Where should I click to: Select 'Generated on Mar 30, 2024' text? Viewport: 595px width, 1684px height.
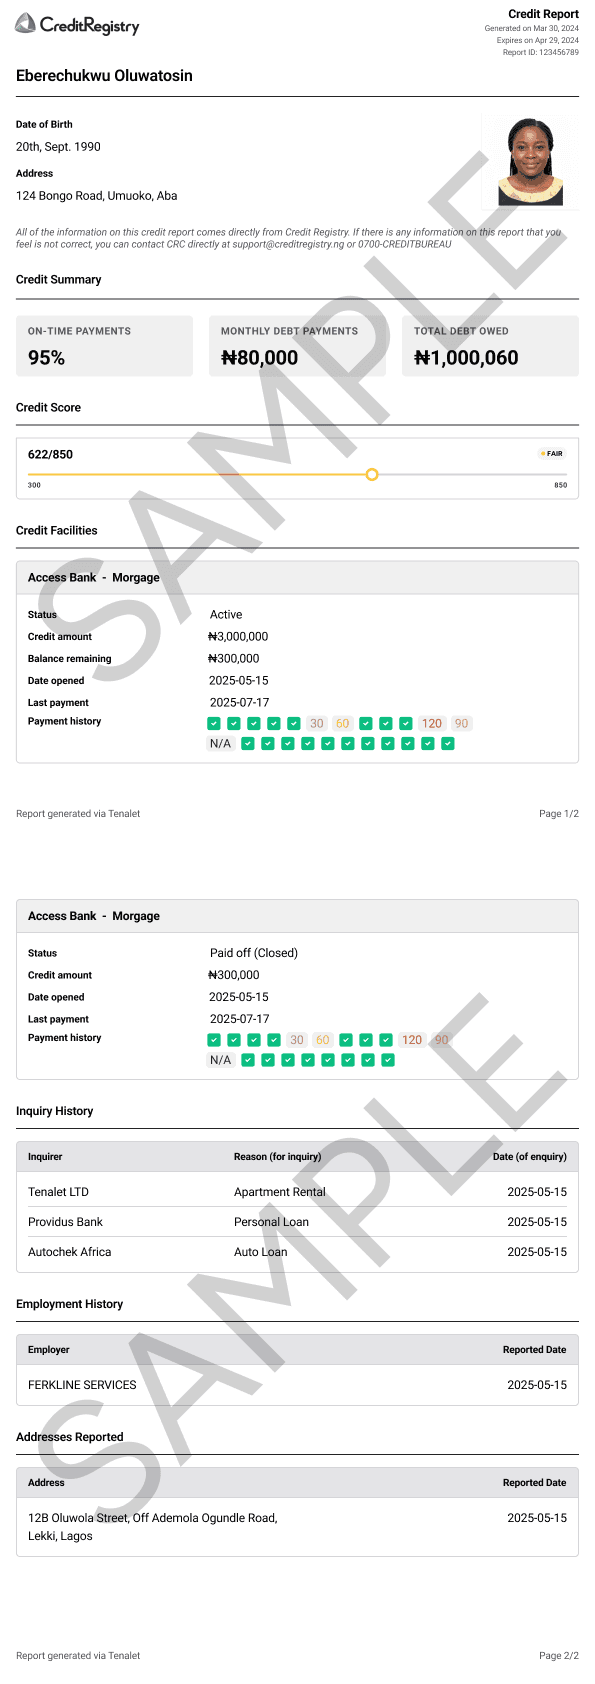[x=531, y=28]
